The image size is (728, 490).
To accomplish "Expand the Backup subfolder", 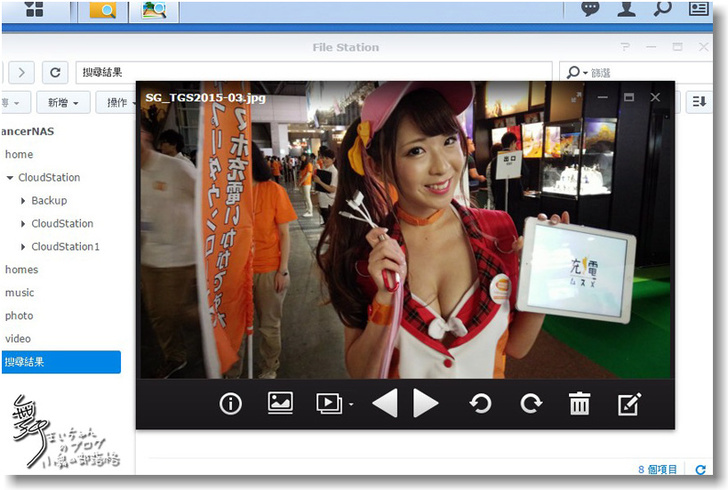I will [22, 201].
